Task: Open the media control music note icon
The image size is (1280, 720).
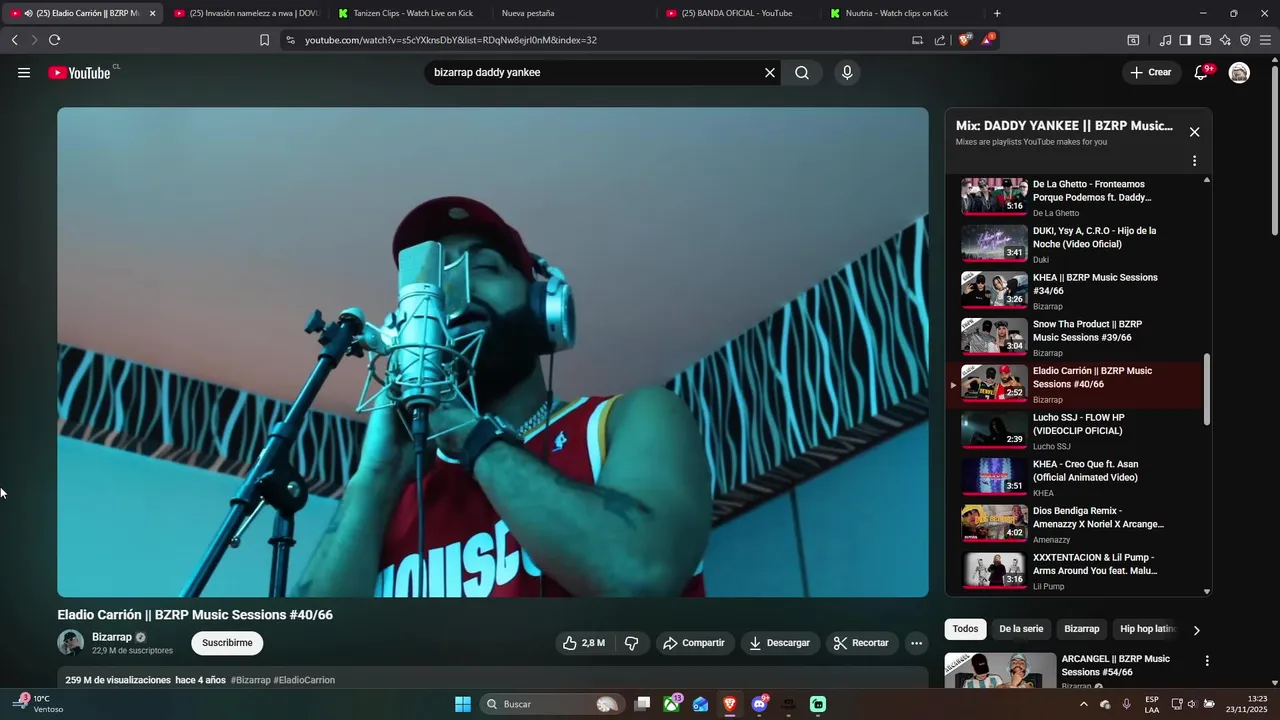Action: point(1165,40)
